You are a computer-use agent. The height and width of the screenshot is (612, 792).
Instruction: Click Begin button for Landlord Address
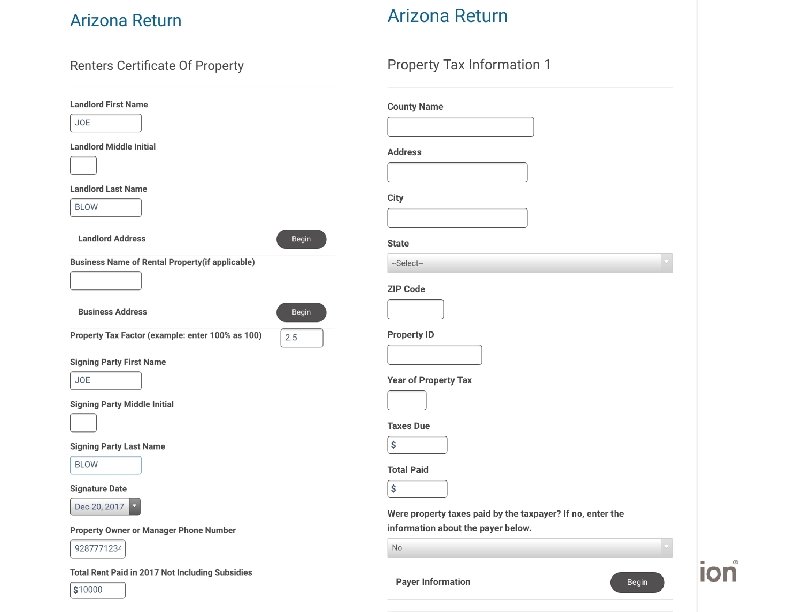tap(301, 239)
